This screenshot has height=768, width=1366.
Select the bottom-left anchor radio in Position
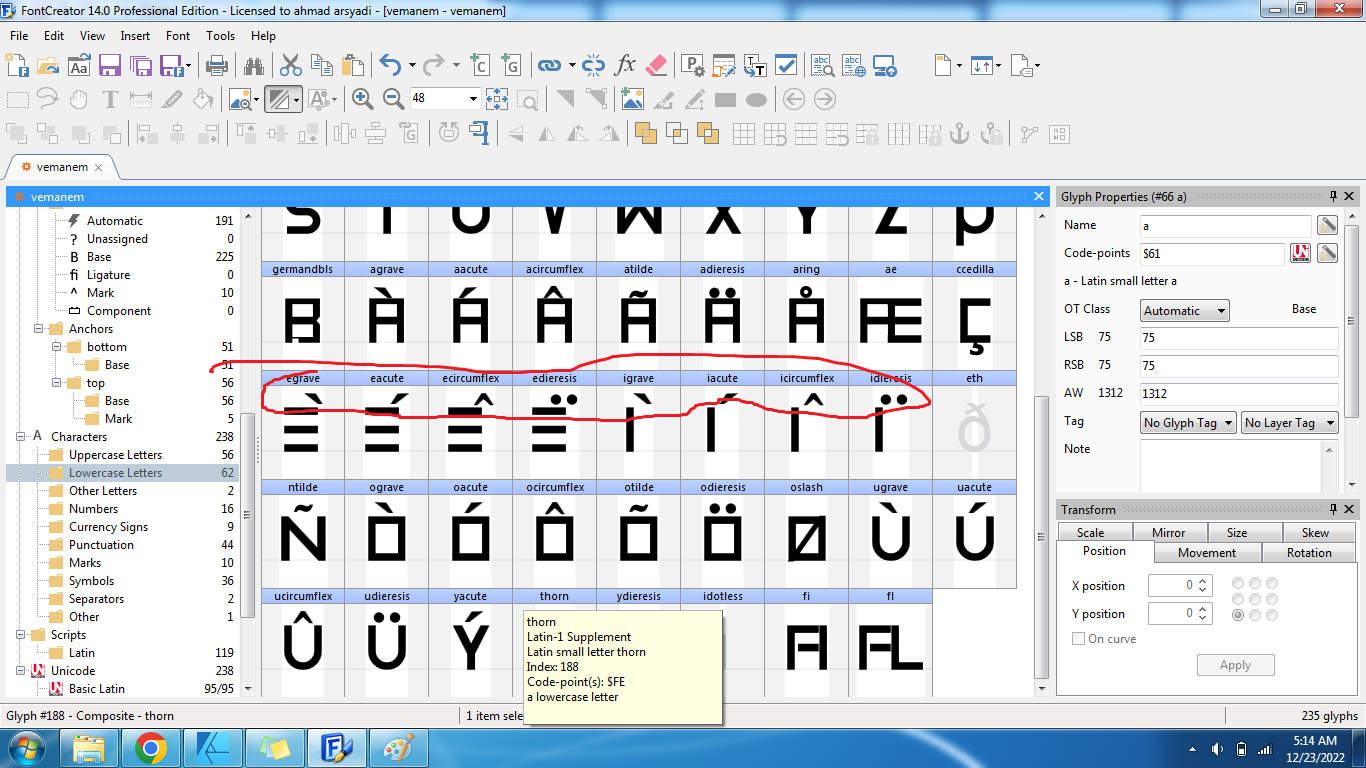pyautogui.click(x=1238, y=615)
